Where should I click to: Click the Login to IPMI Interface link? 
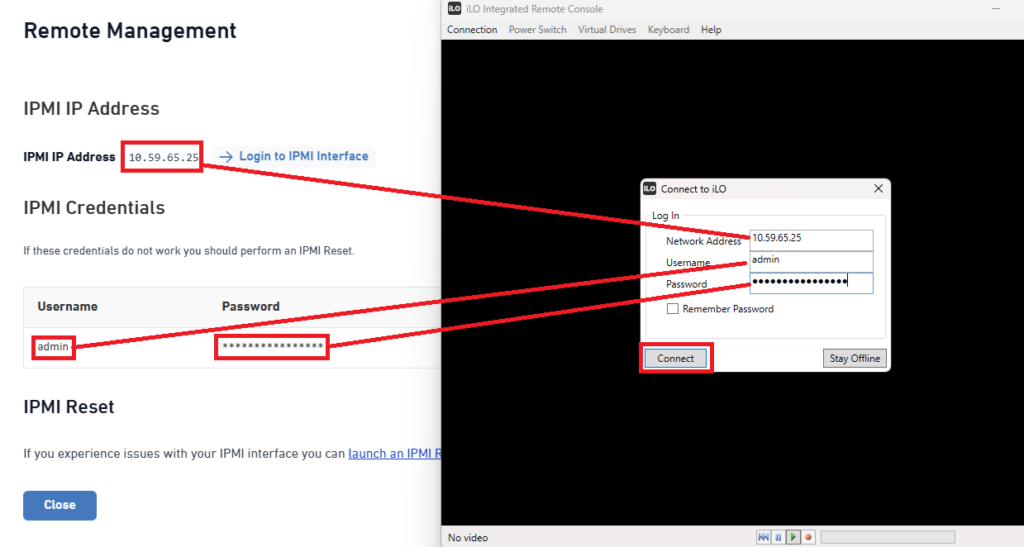304,156
